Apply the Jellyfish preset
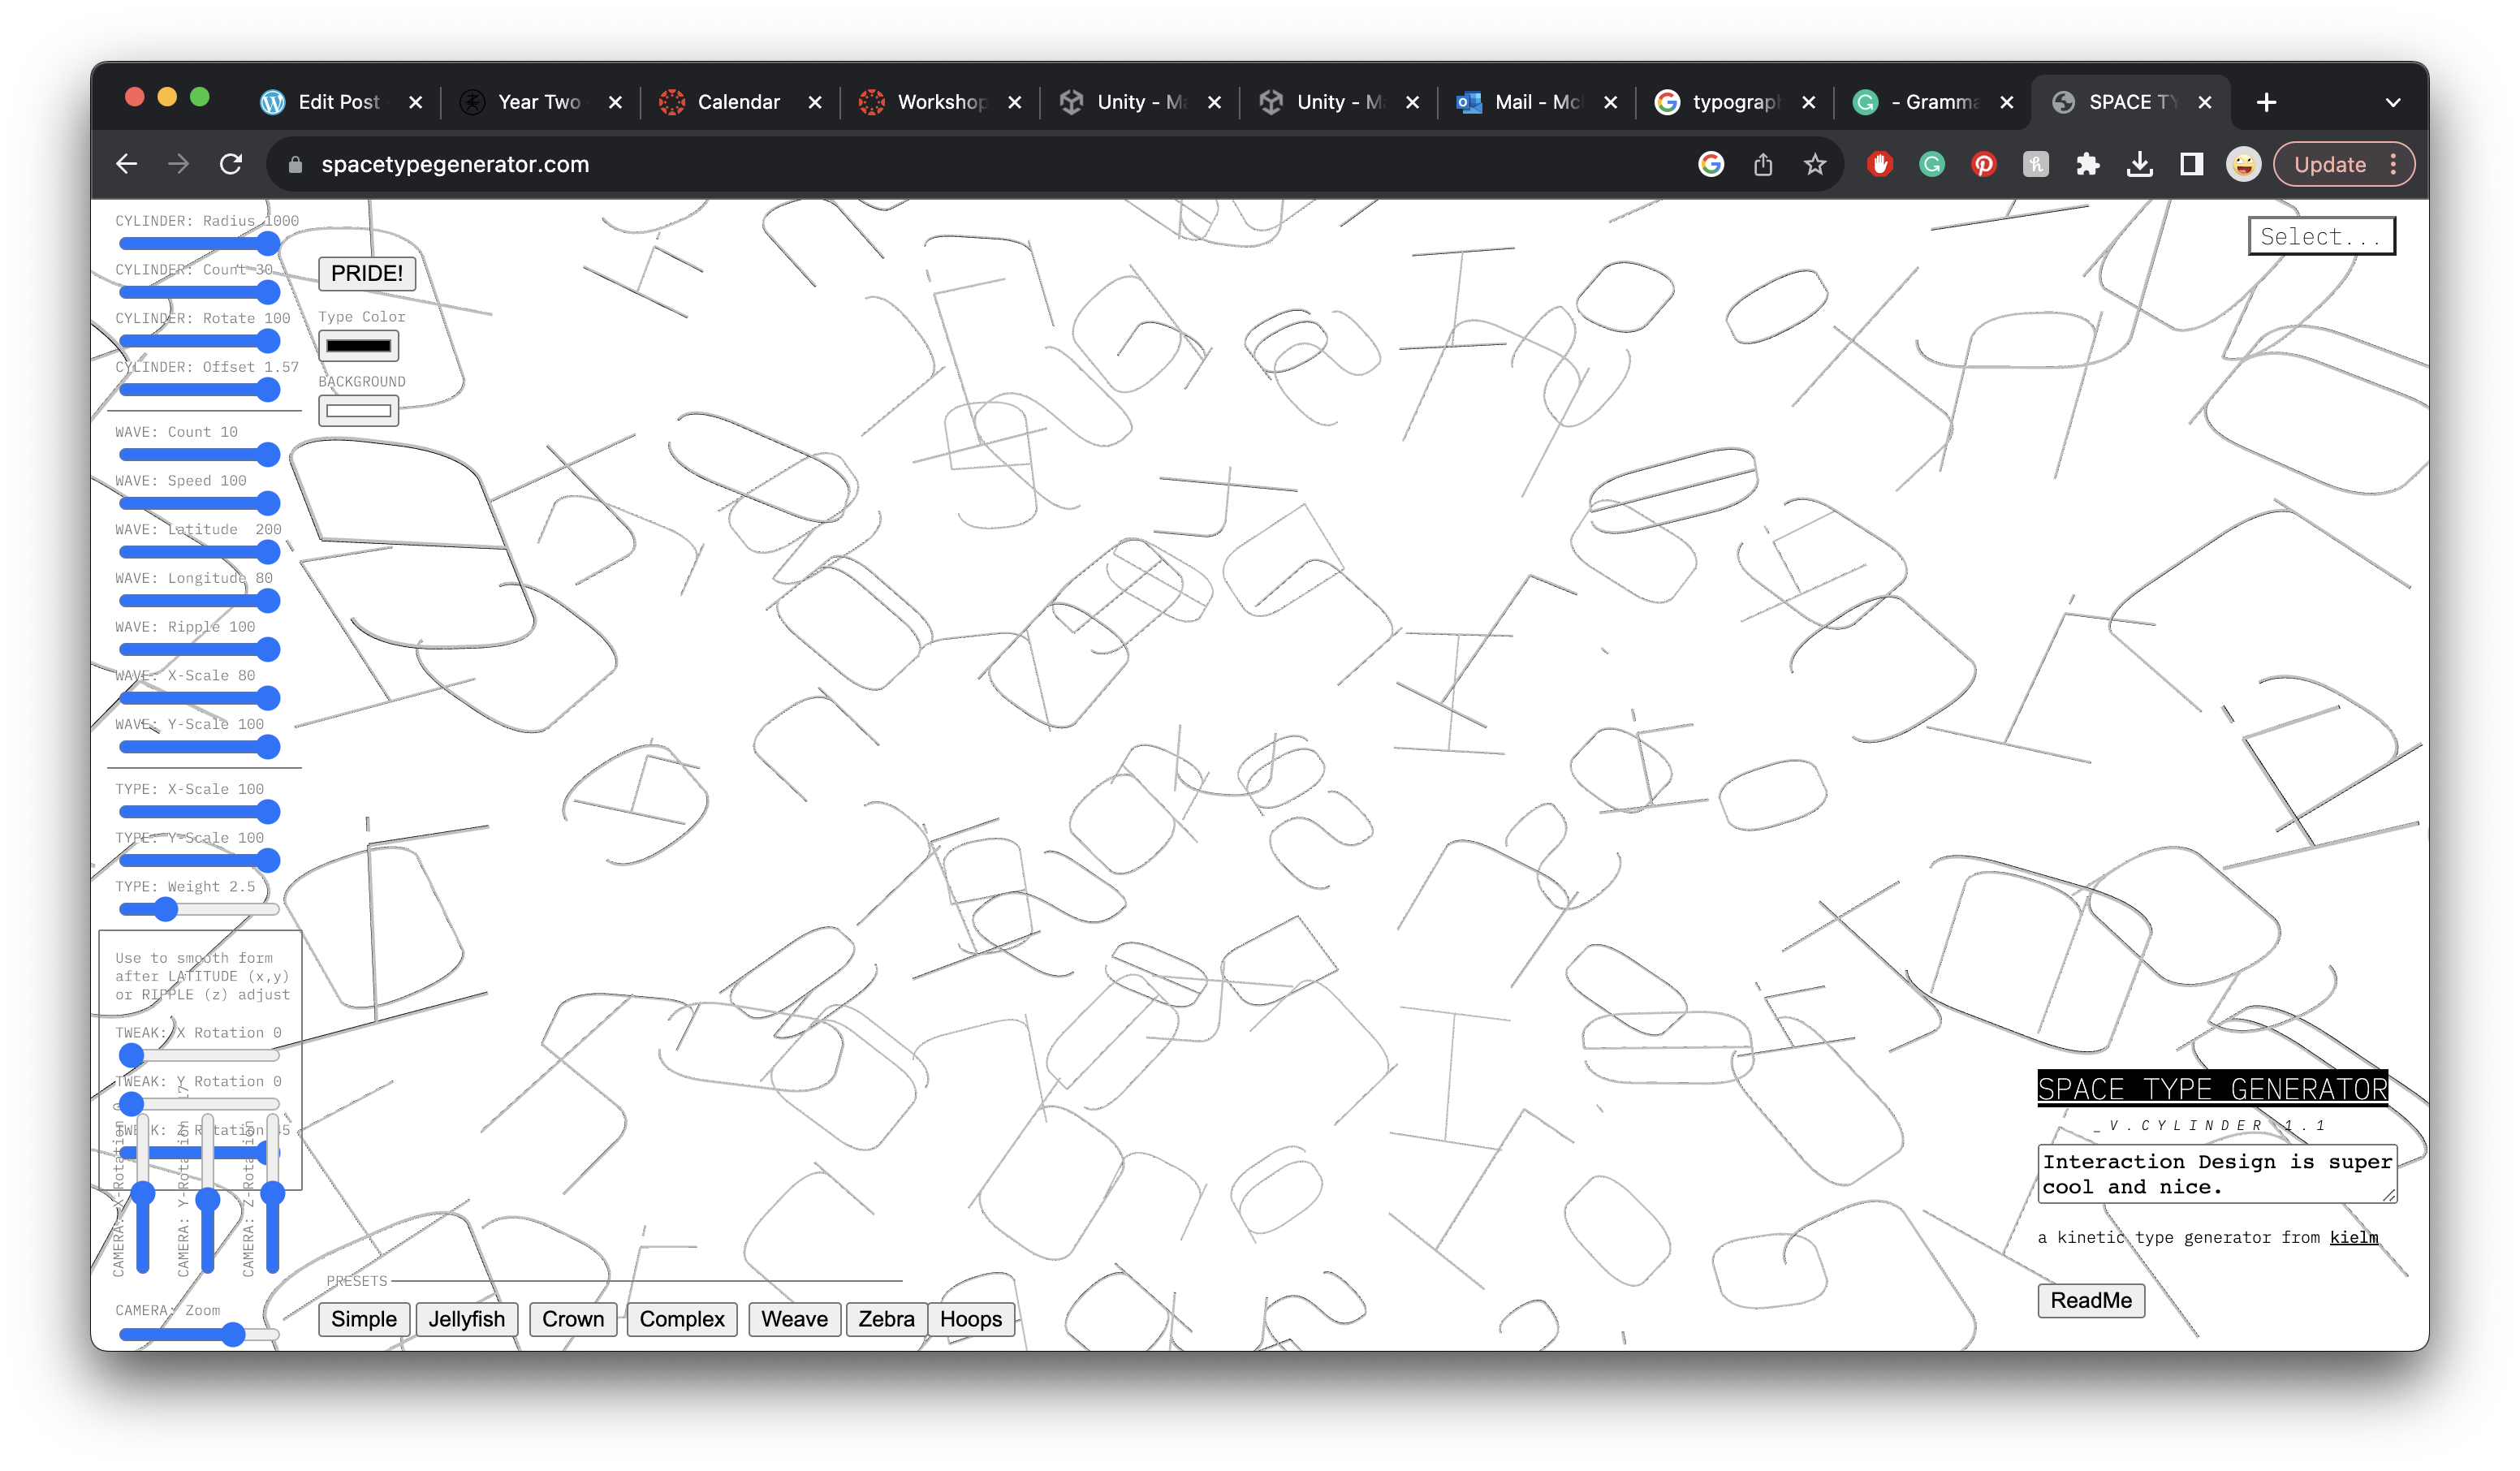The width and height of the screenshot is (2520, 1471). click(x=466, y=1319)
